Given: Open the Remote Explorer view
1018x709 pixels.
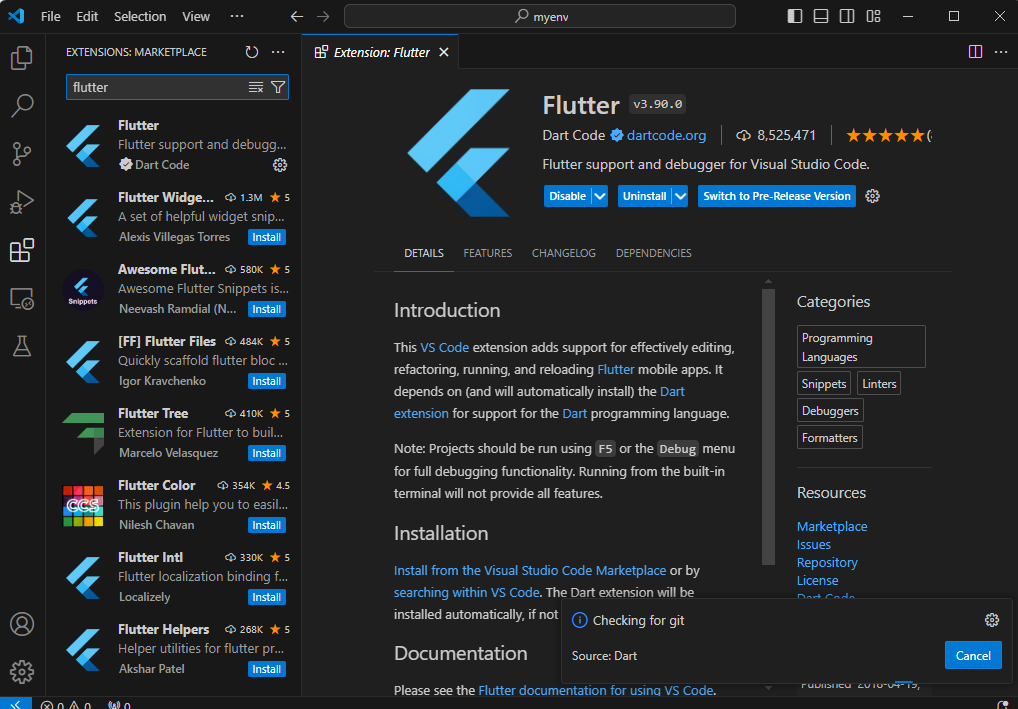Looking at the screenshot, I should click(x=22, y=299).
